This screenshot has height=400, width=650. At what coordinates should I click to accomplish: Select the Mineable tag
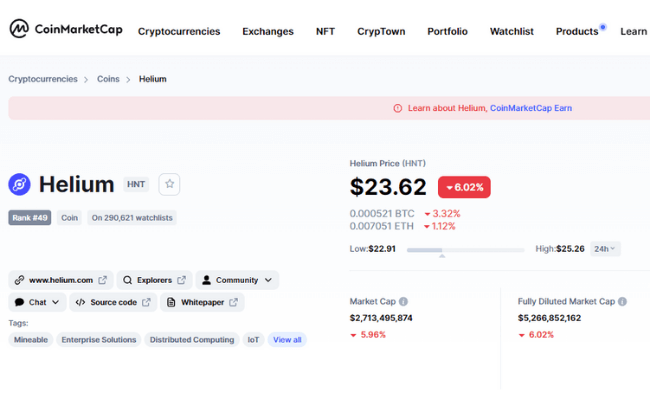tap(31, 340)
